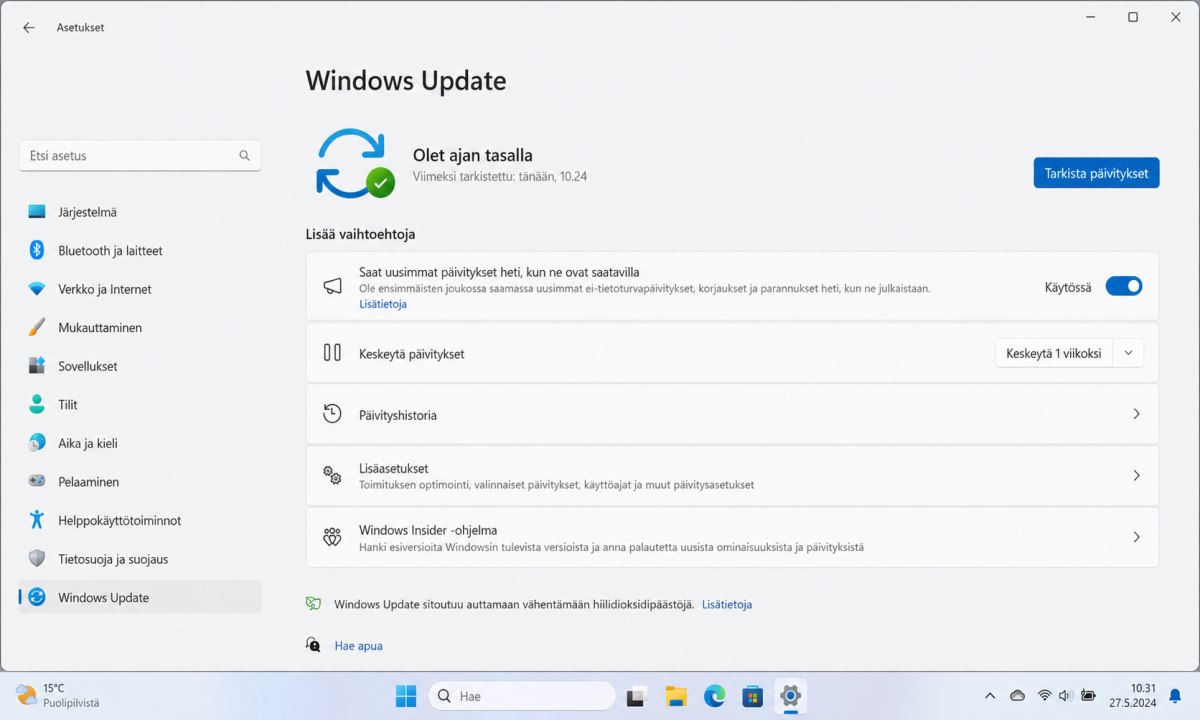Select Sovellukset in the sidebar
Screen dimensions: 1200x720
click(x=140, y=366)
